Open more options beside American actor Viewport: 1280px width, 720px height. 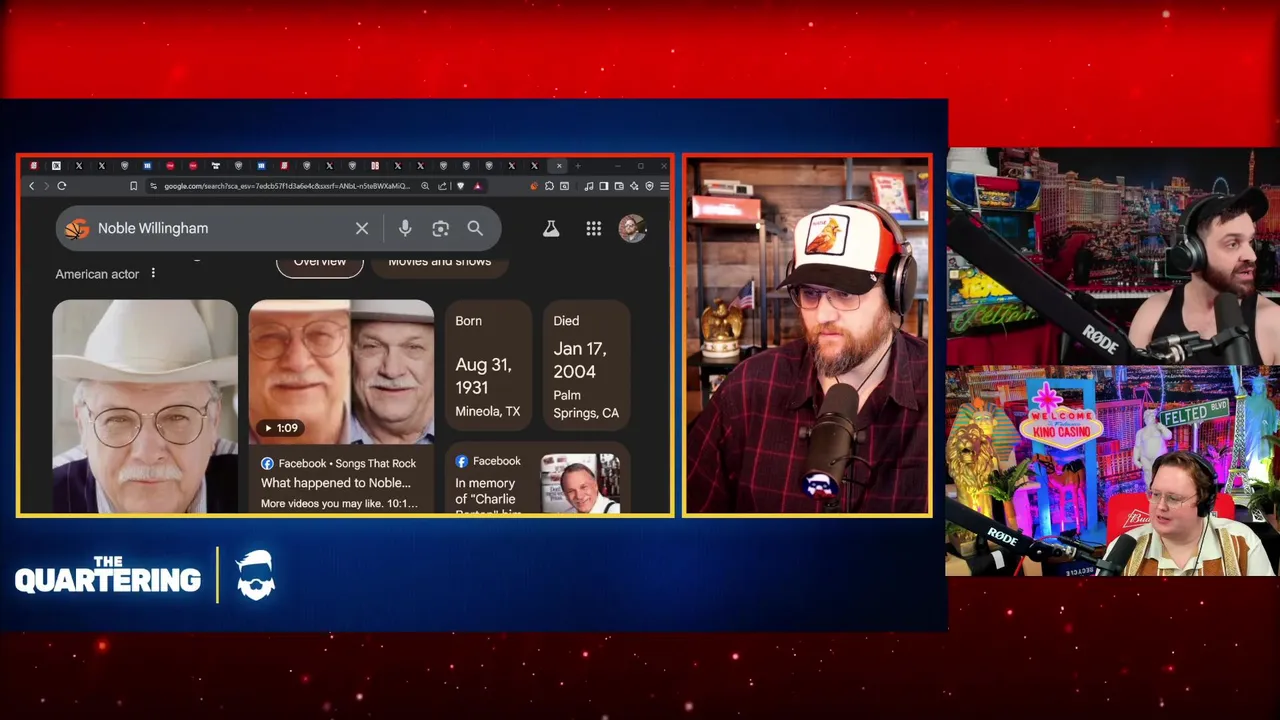point(153,273)
